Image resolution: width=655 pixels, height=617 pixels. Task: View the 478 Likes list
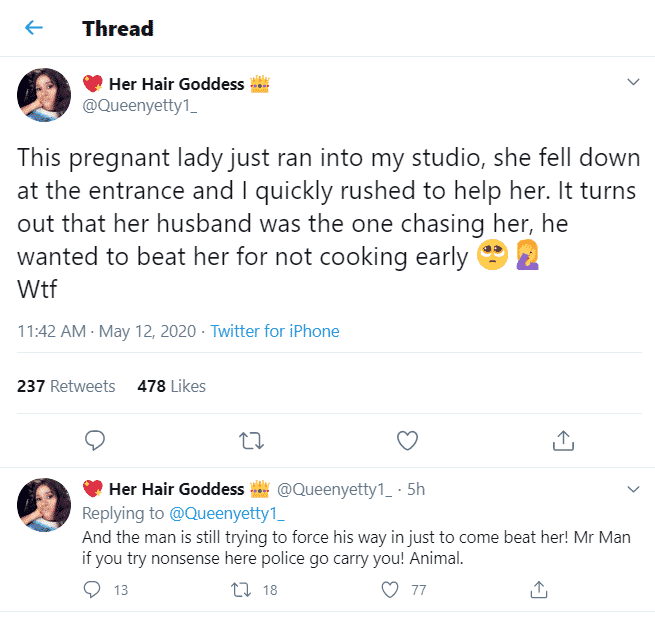point(171,386)
